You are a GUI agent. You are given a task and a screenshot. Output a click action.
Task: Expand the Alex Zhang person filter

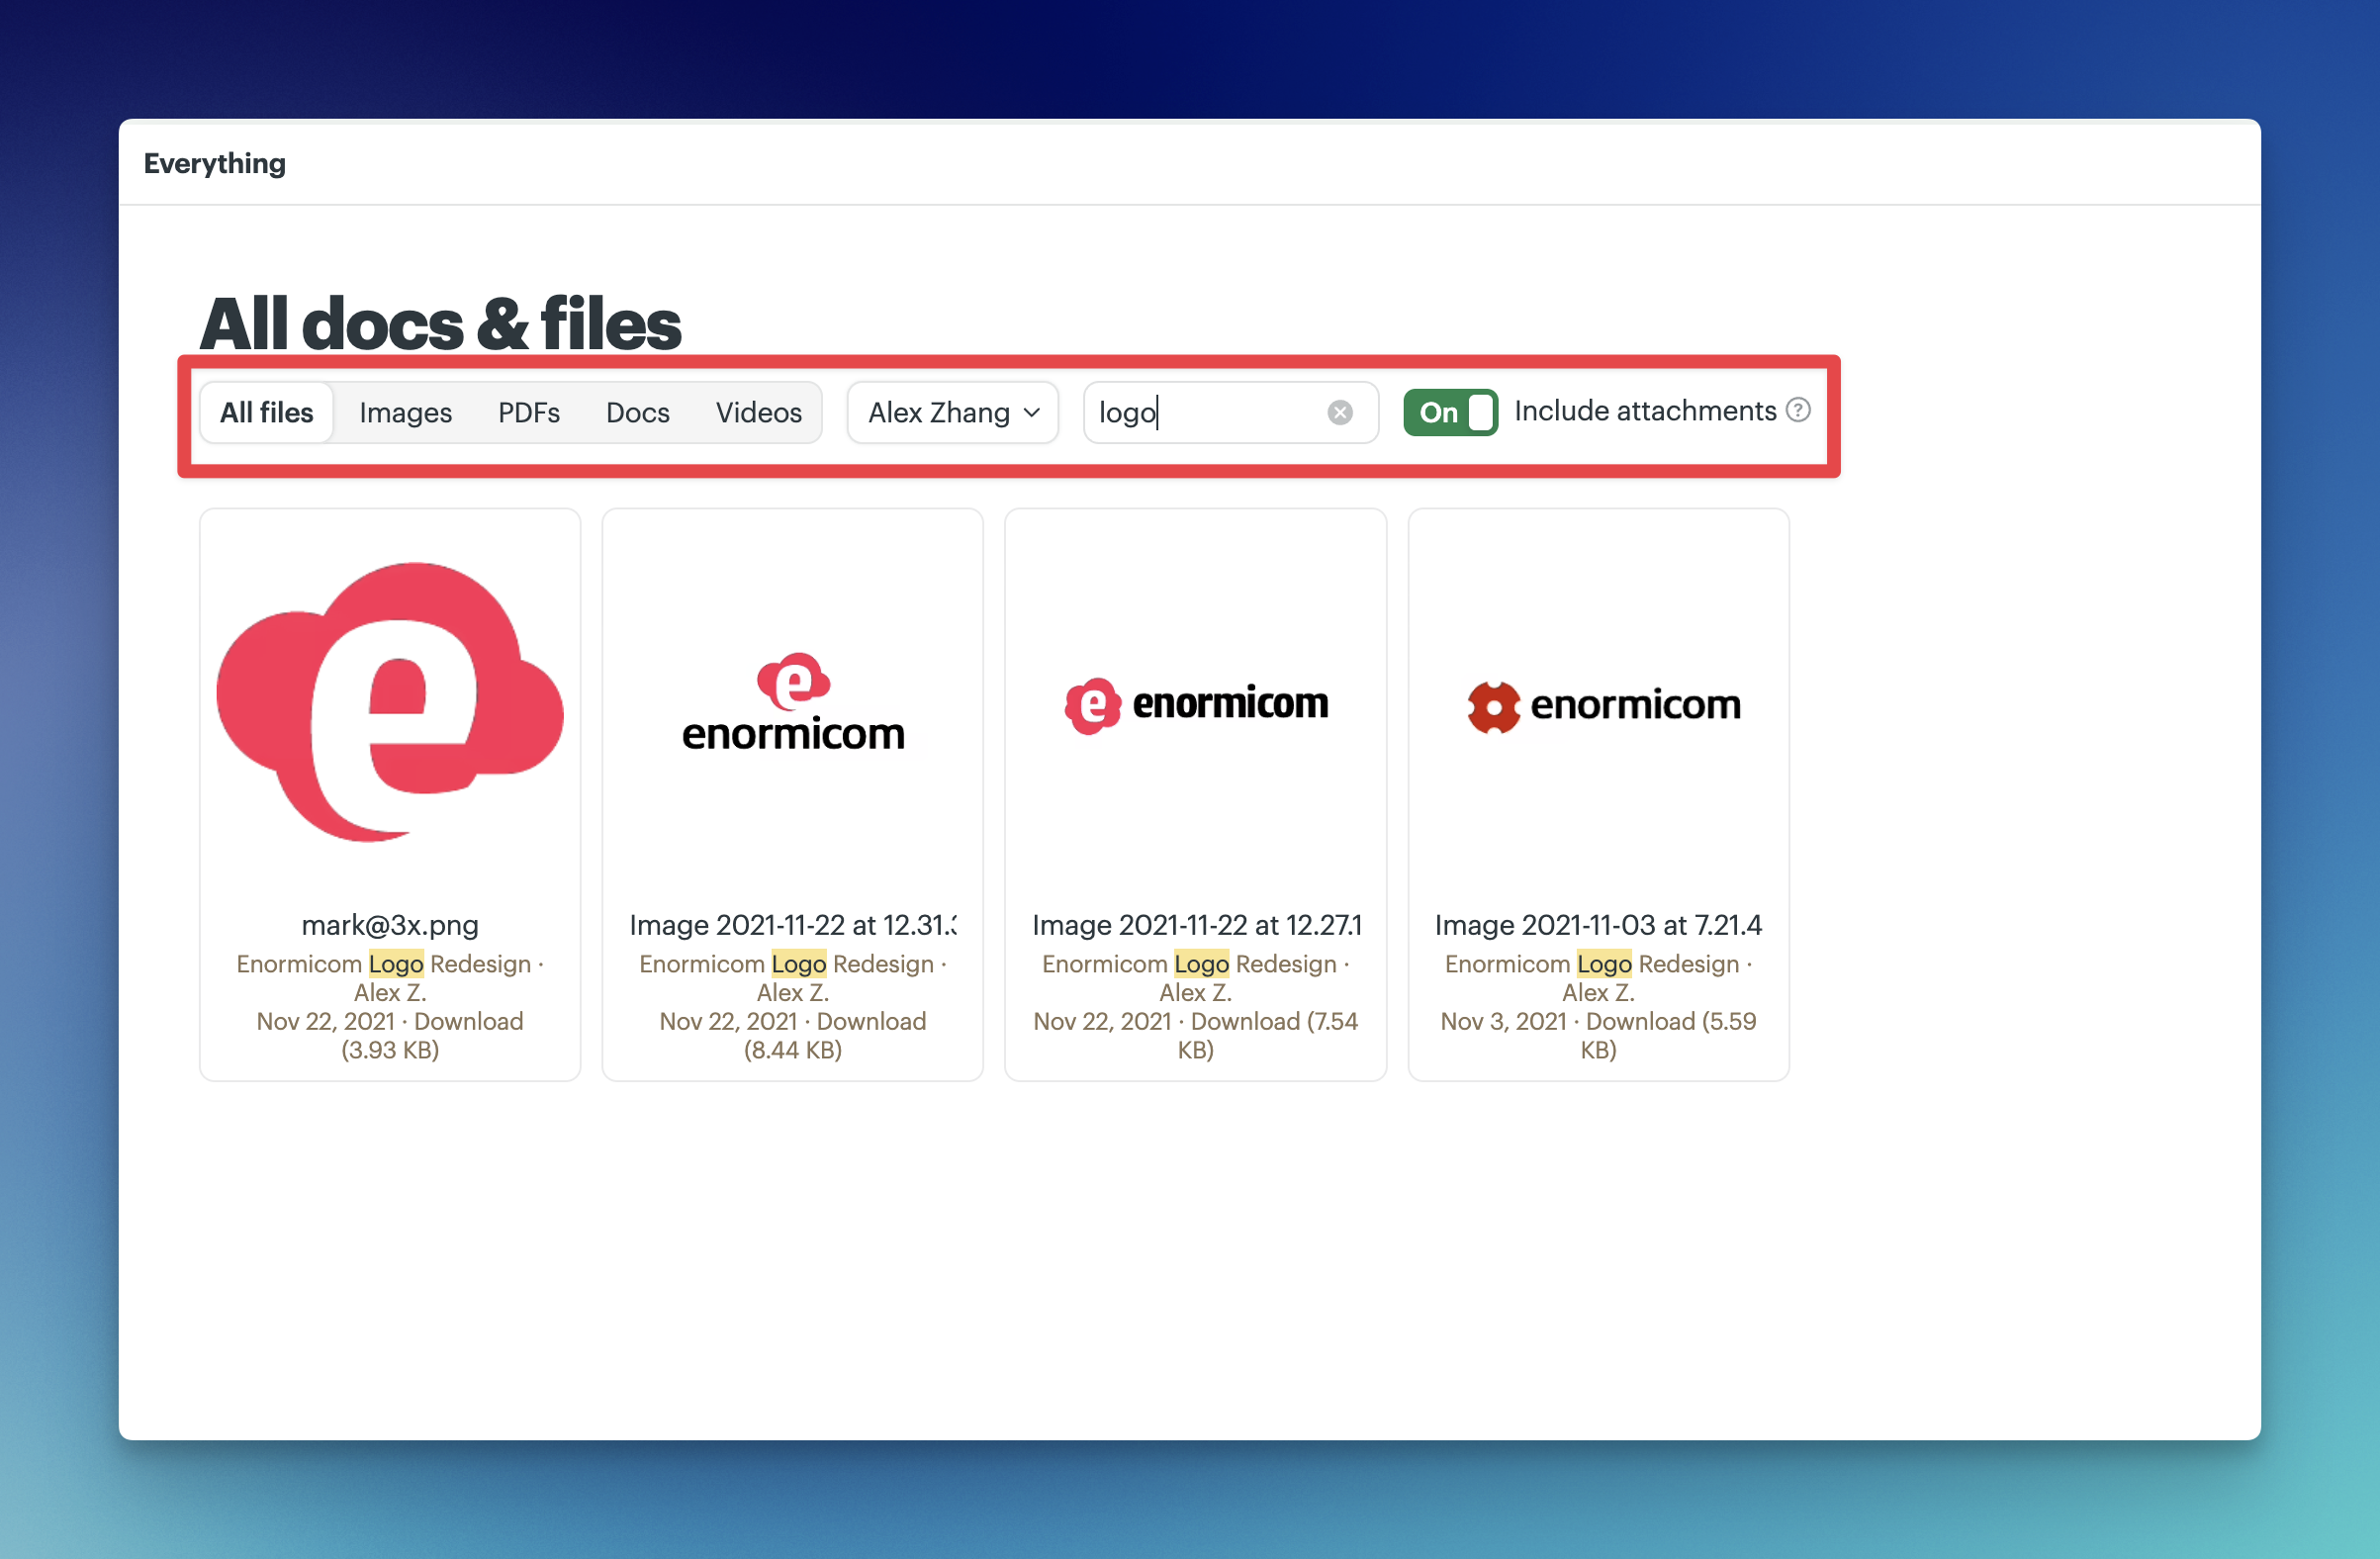tap(953, 412)
